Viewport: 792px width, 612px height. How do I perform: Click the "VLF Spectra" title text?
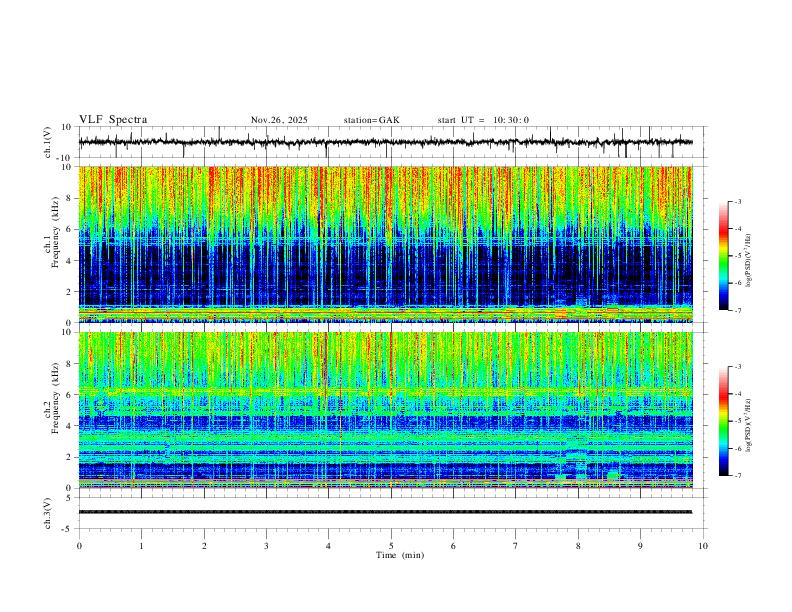(113, 120)
